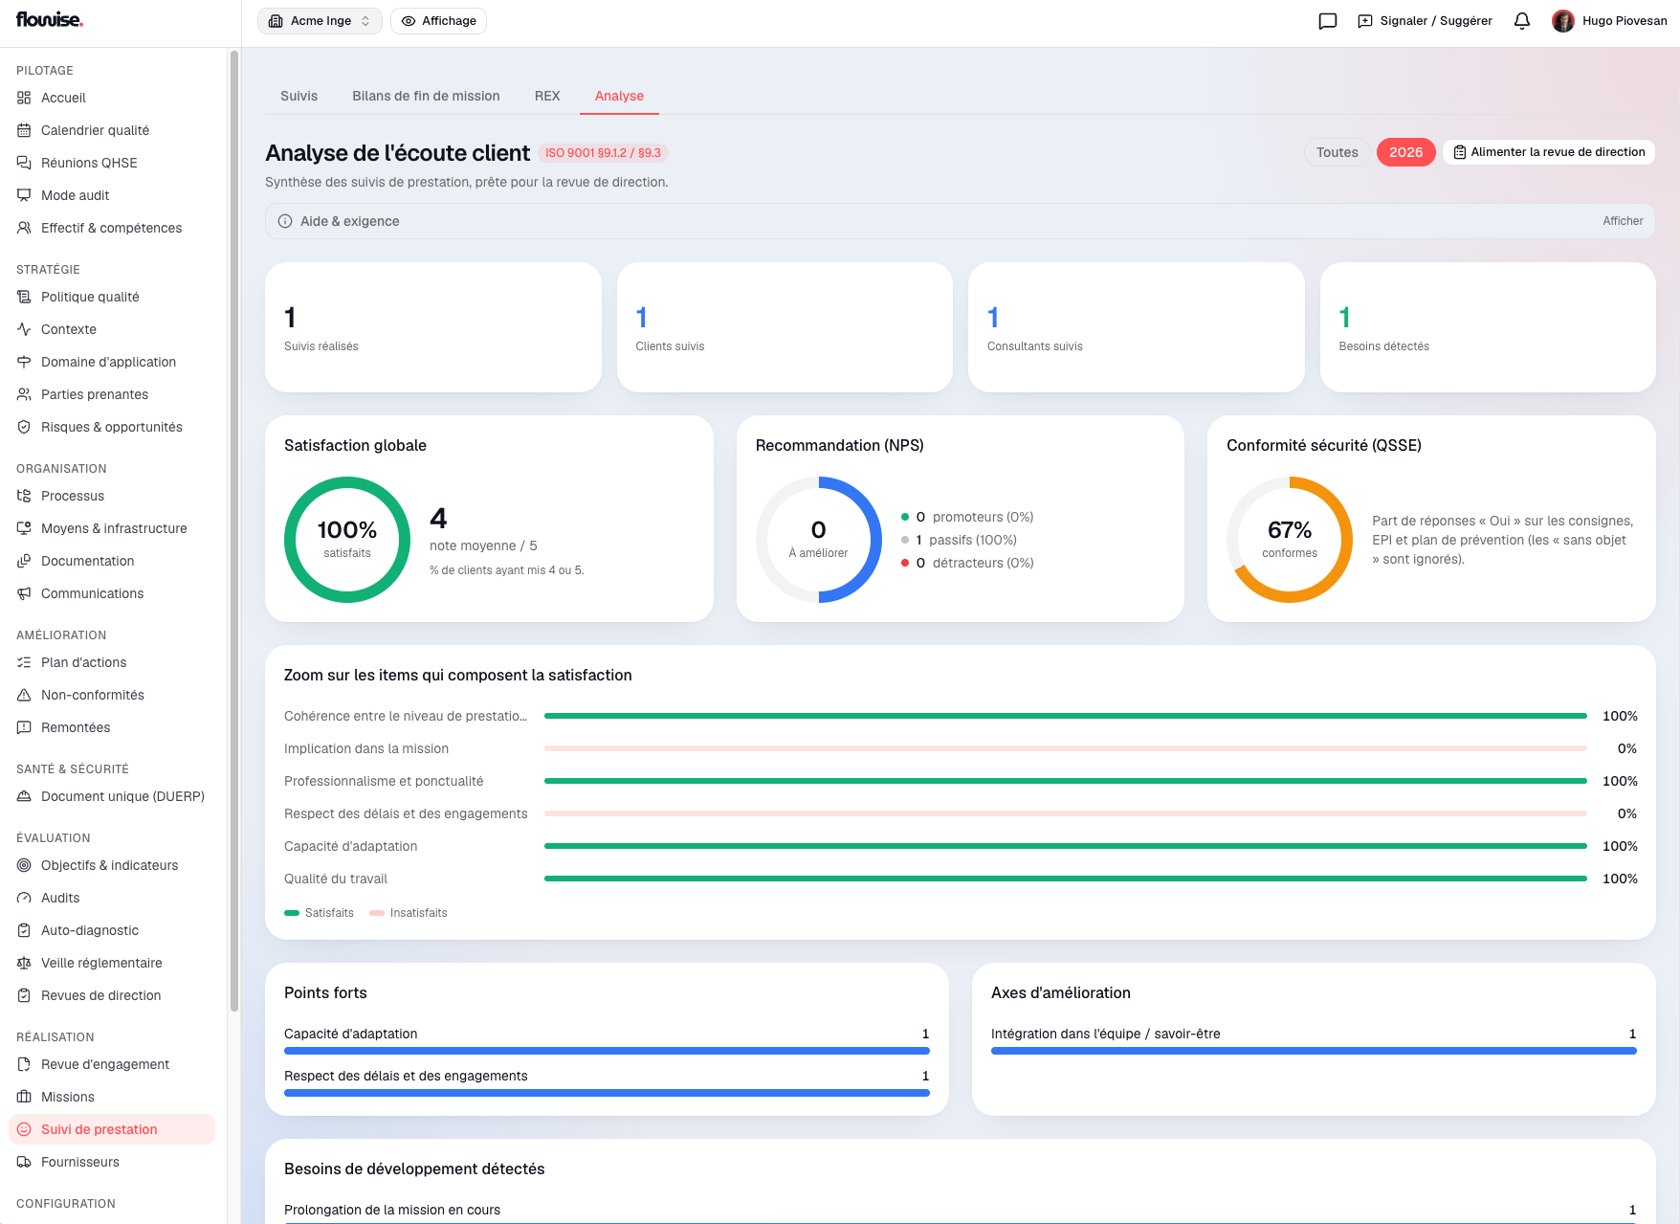Toggle the Affichage eye button
Screen dimensions: 1680x1224
tap(438, 21)
